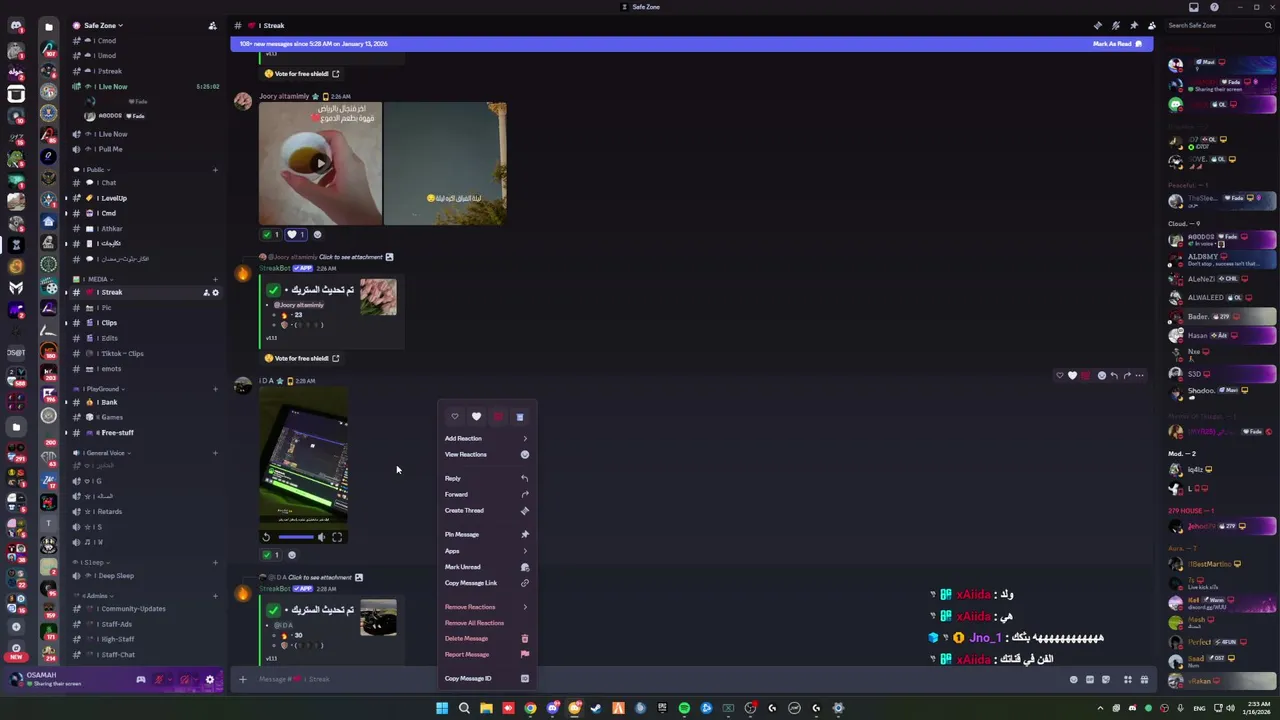Image resolution: width=1280 pixels, height=720 pixels.
Task: Click the Forward arrow on message hover toolbar
Action: (1127, 376)
